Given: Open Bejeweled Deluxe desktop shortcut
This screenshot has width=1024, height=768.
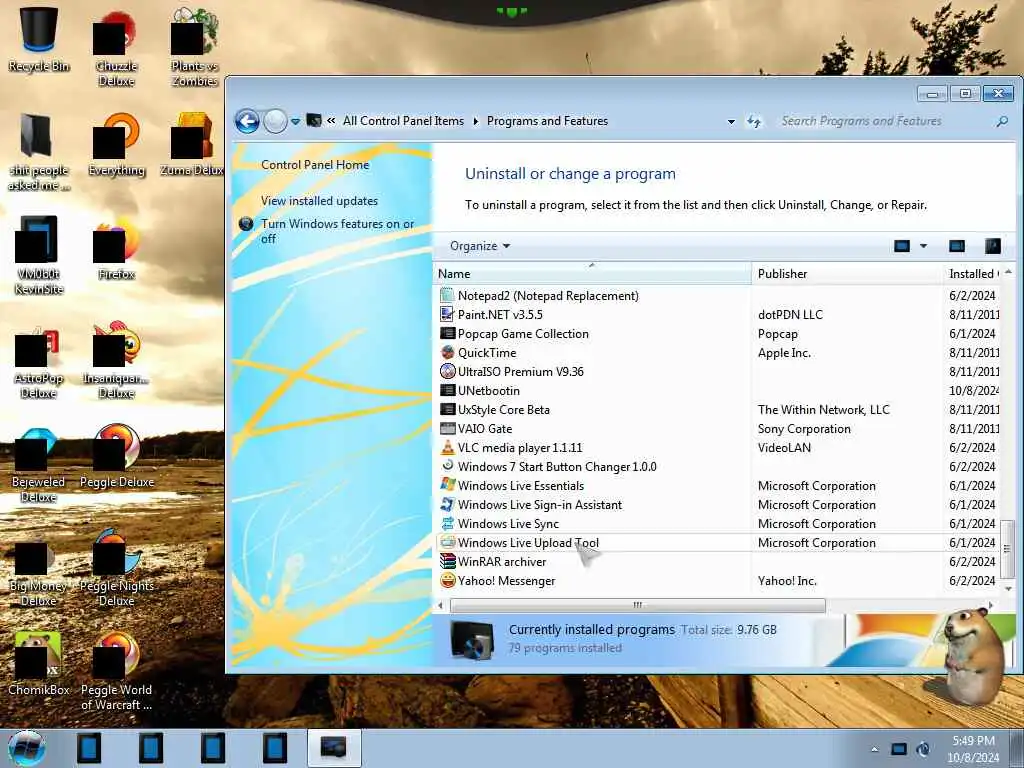Looking at the screenshot, I should point(39,464).
